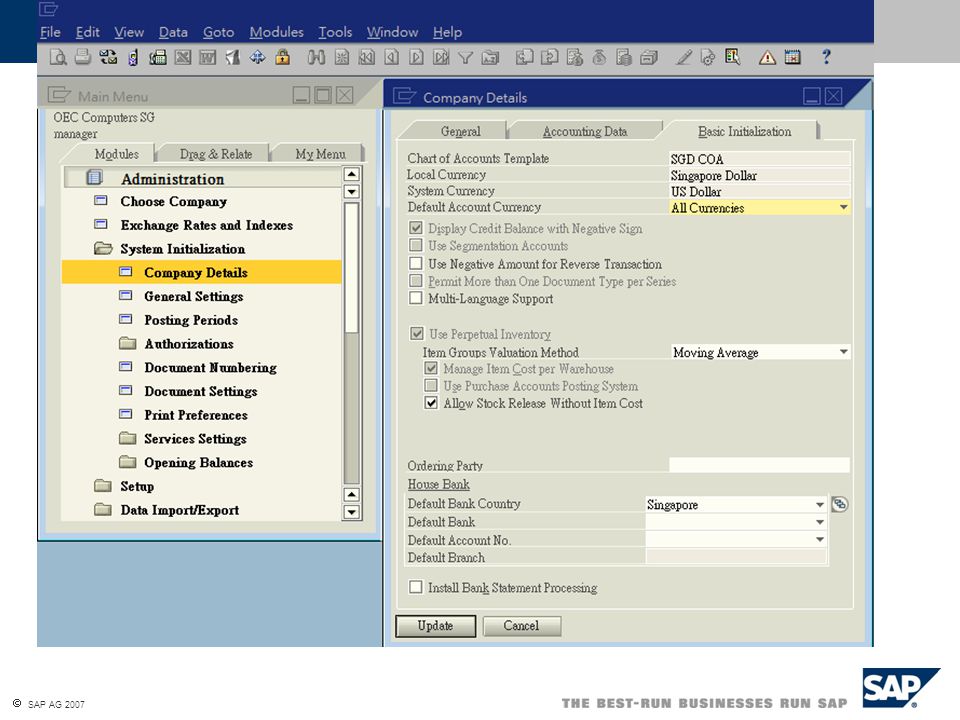Open Form Settings gear-page icon
The image size is (960, 720).
pos(708,58)
